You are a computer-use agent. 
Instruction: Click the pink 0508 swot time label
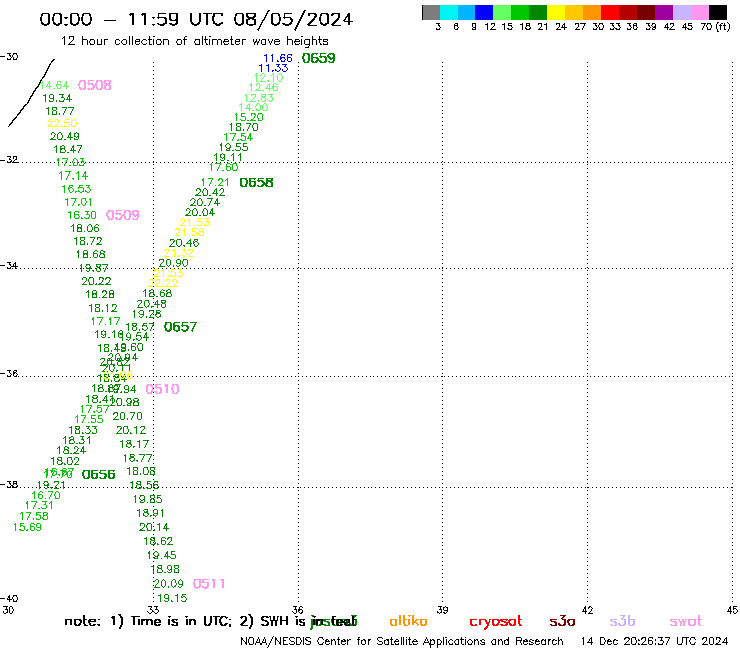pos(94,85)
